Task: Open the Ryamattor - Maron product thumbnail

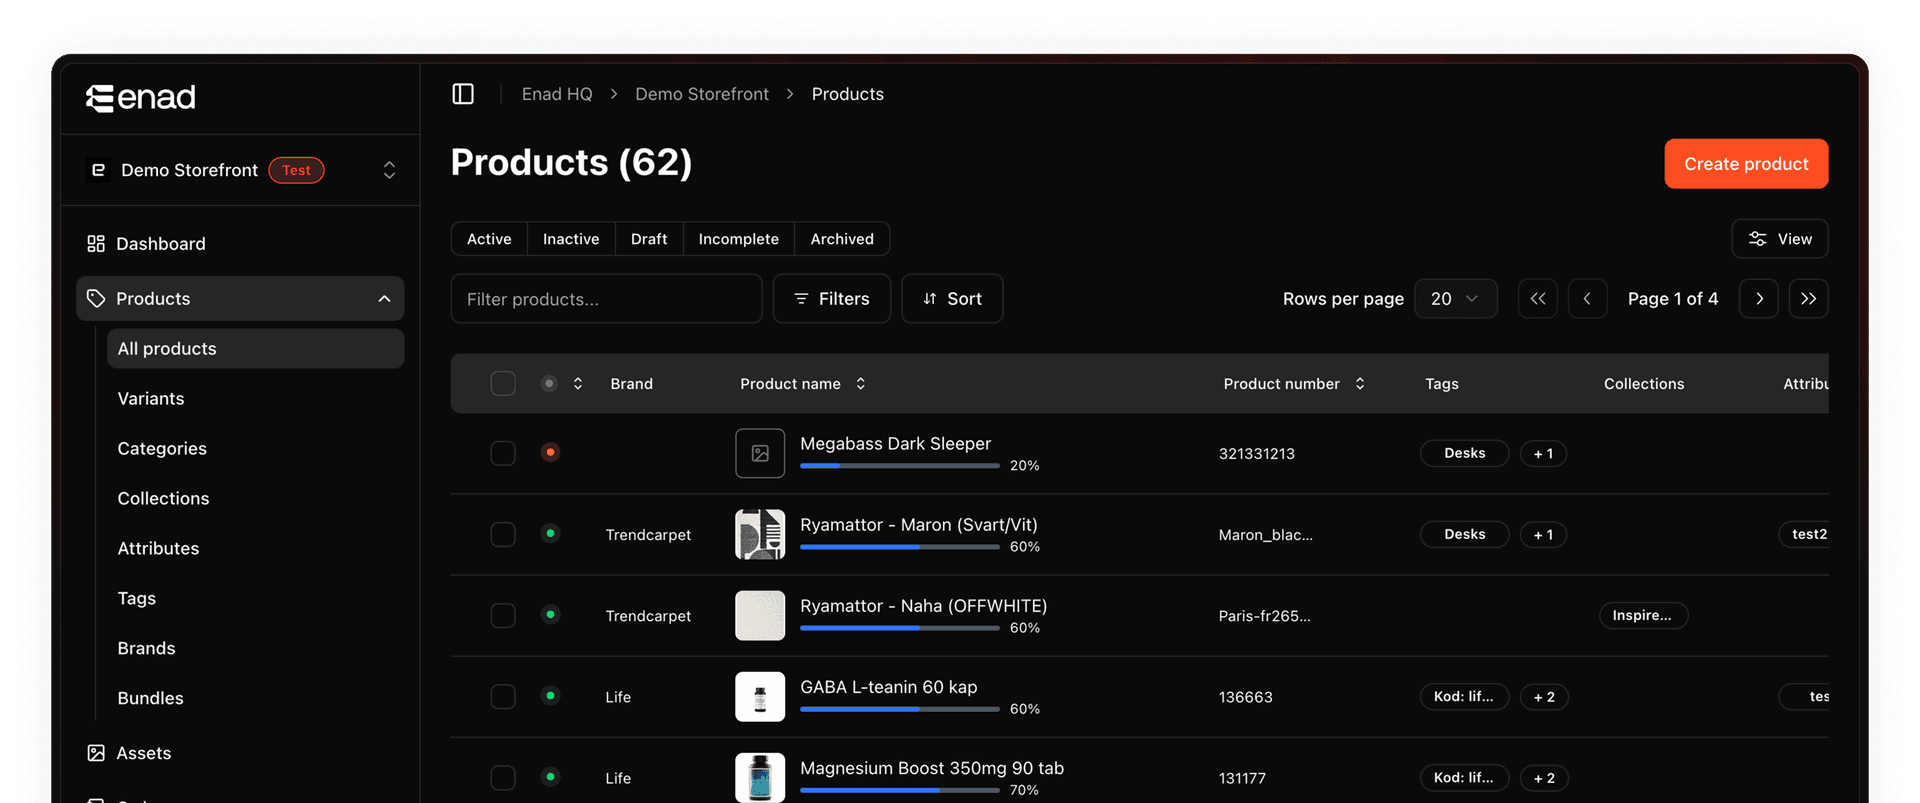Action: [760, 534]
